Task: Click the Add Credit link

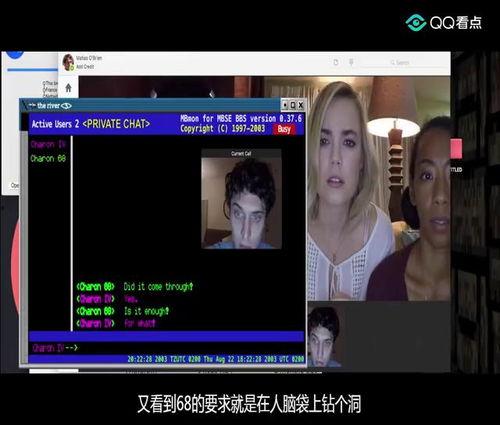Action: (85, 67)
